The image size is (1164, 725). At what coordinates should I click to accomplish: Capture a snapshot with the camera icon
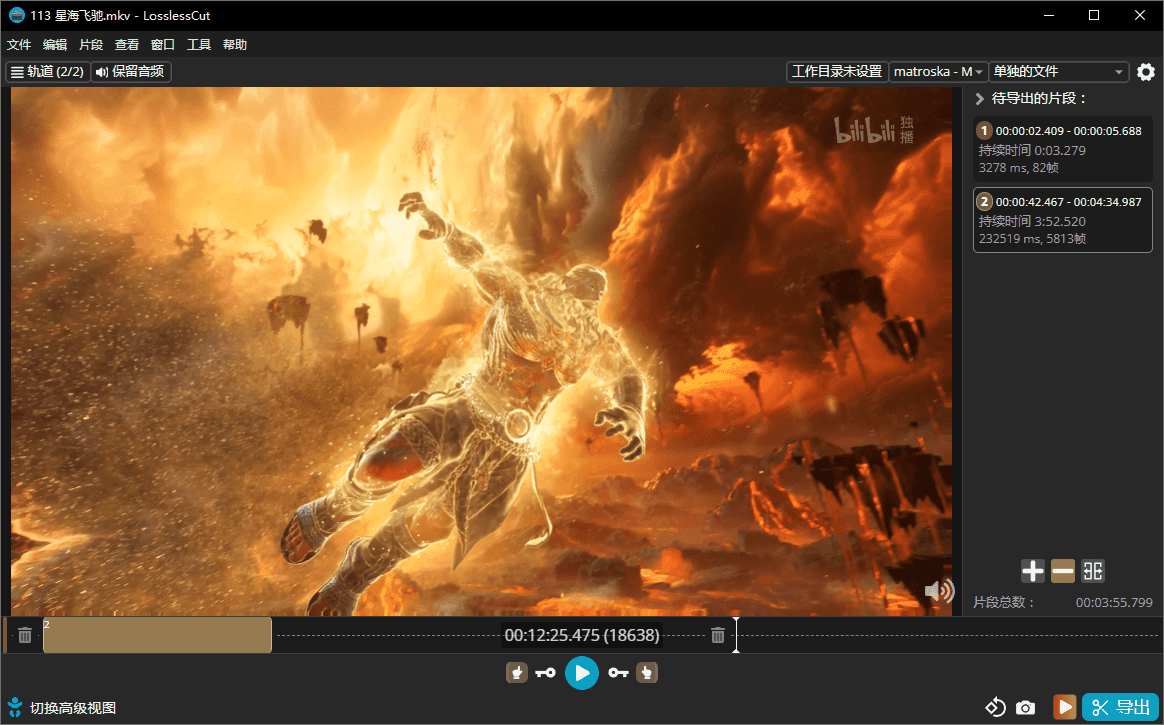(1025, 708)
